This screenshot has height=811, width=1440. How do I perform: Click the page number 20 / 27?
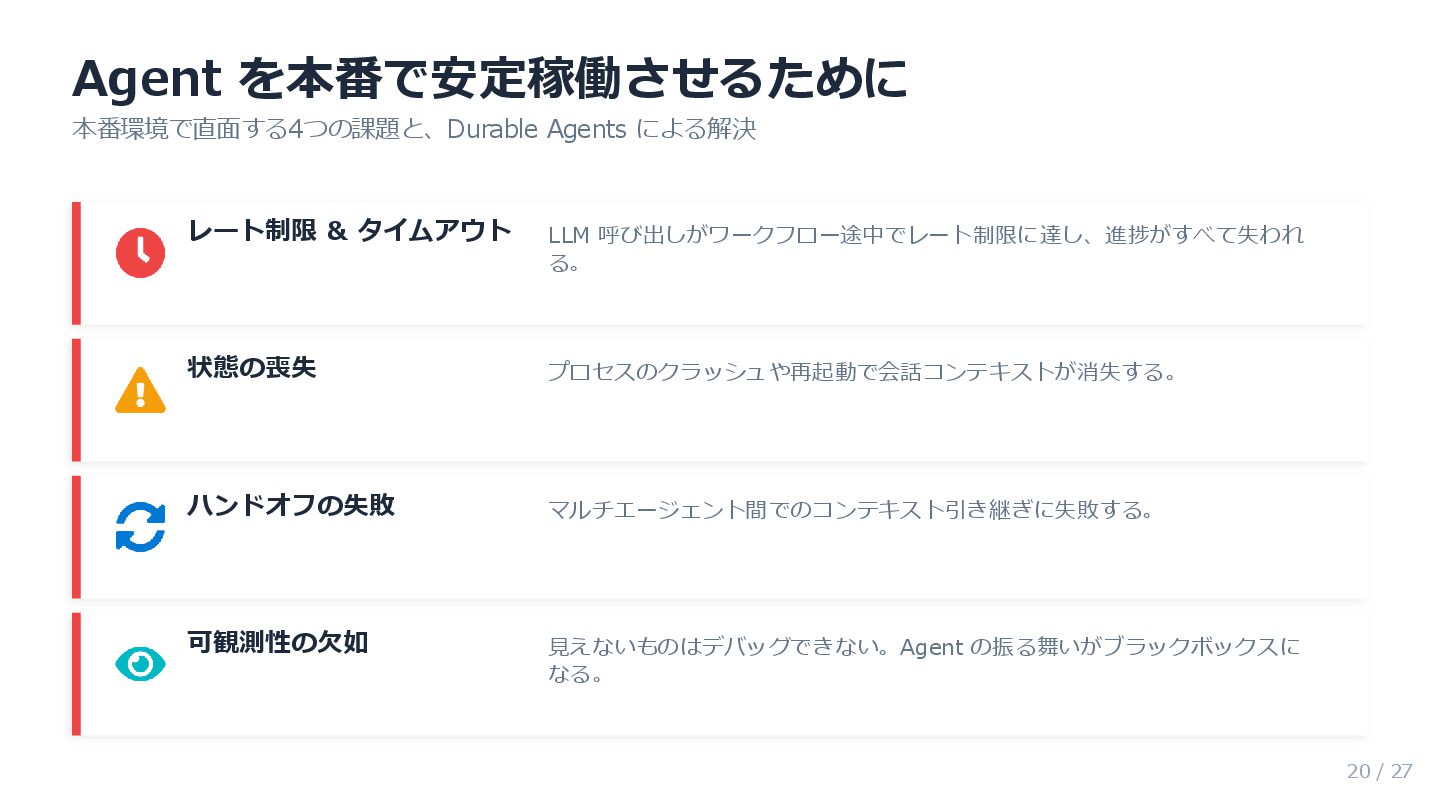pyautogui.click(x=1379, y=771)
